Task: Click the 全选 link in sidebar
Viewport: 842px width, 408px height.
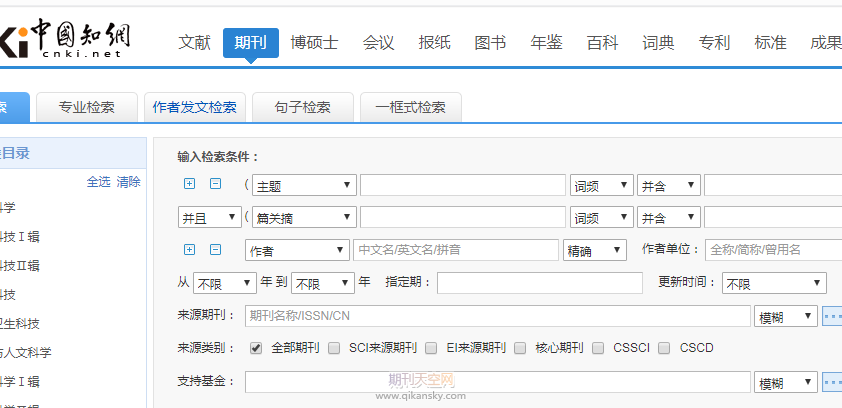Action: [98, 182]
